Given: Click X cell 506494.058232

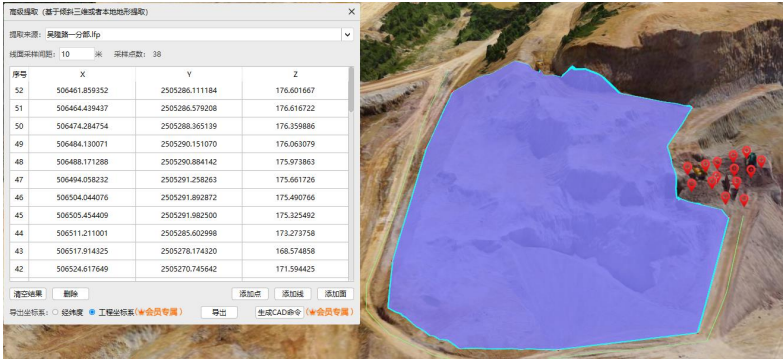Looking at the screenshot, I should pos(82,180).
